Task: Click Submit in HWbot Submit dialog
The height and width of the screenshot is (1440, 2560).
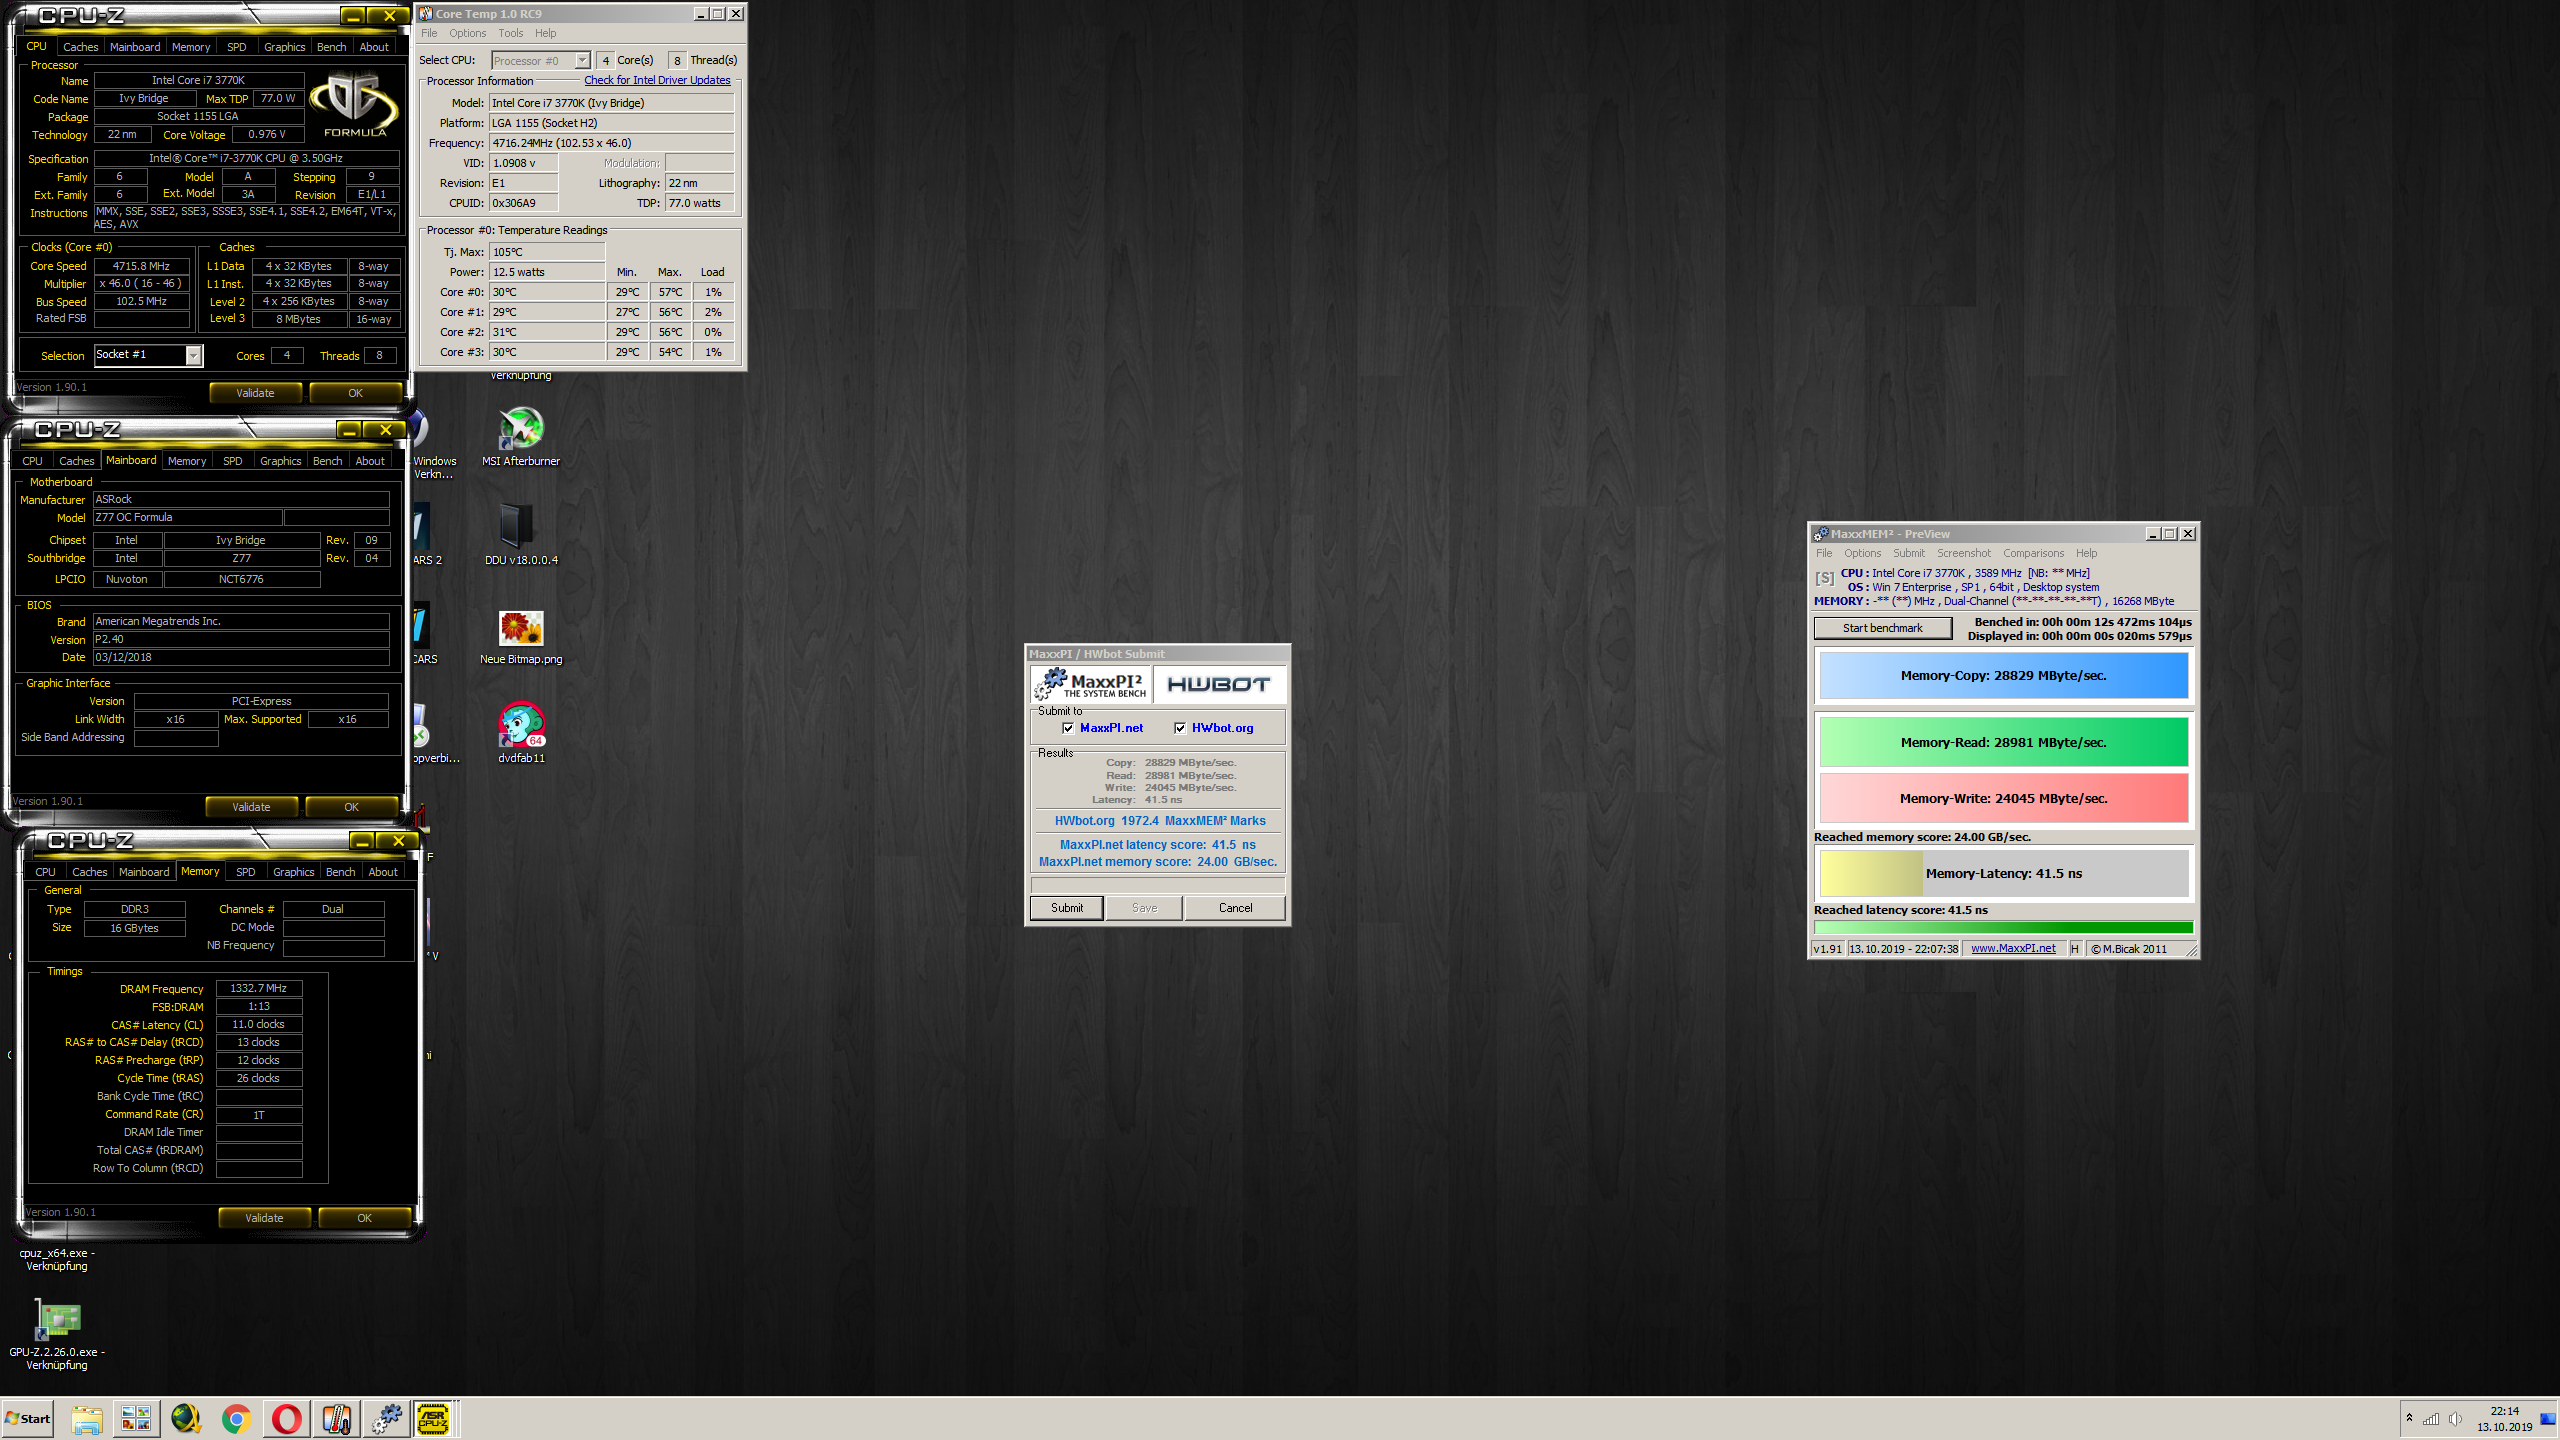Action: [1066, 908]
